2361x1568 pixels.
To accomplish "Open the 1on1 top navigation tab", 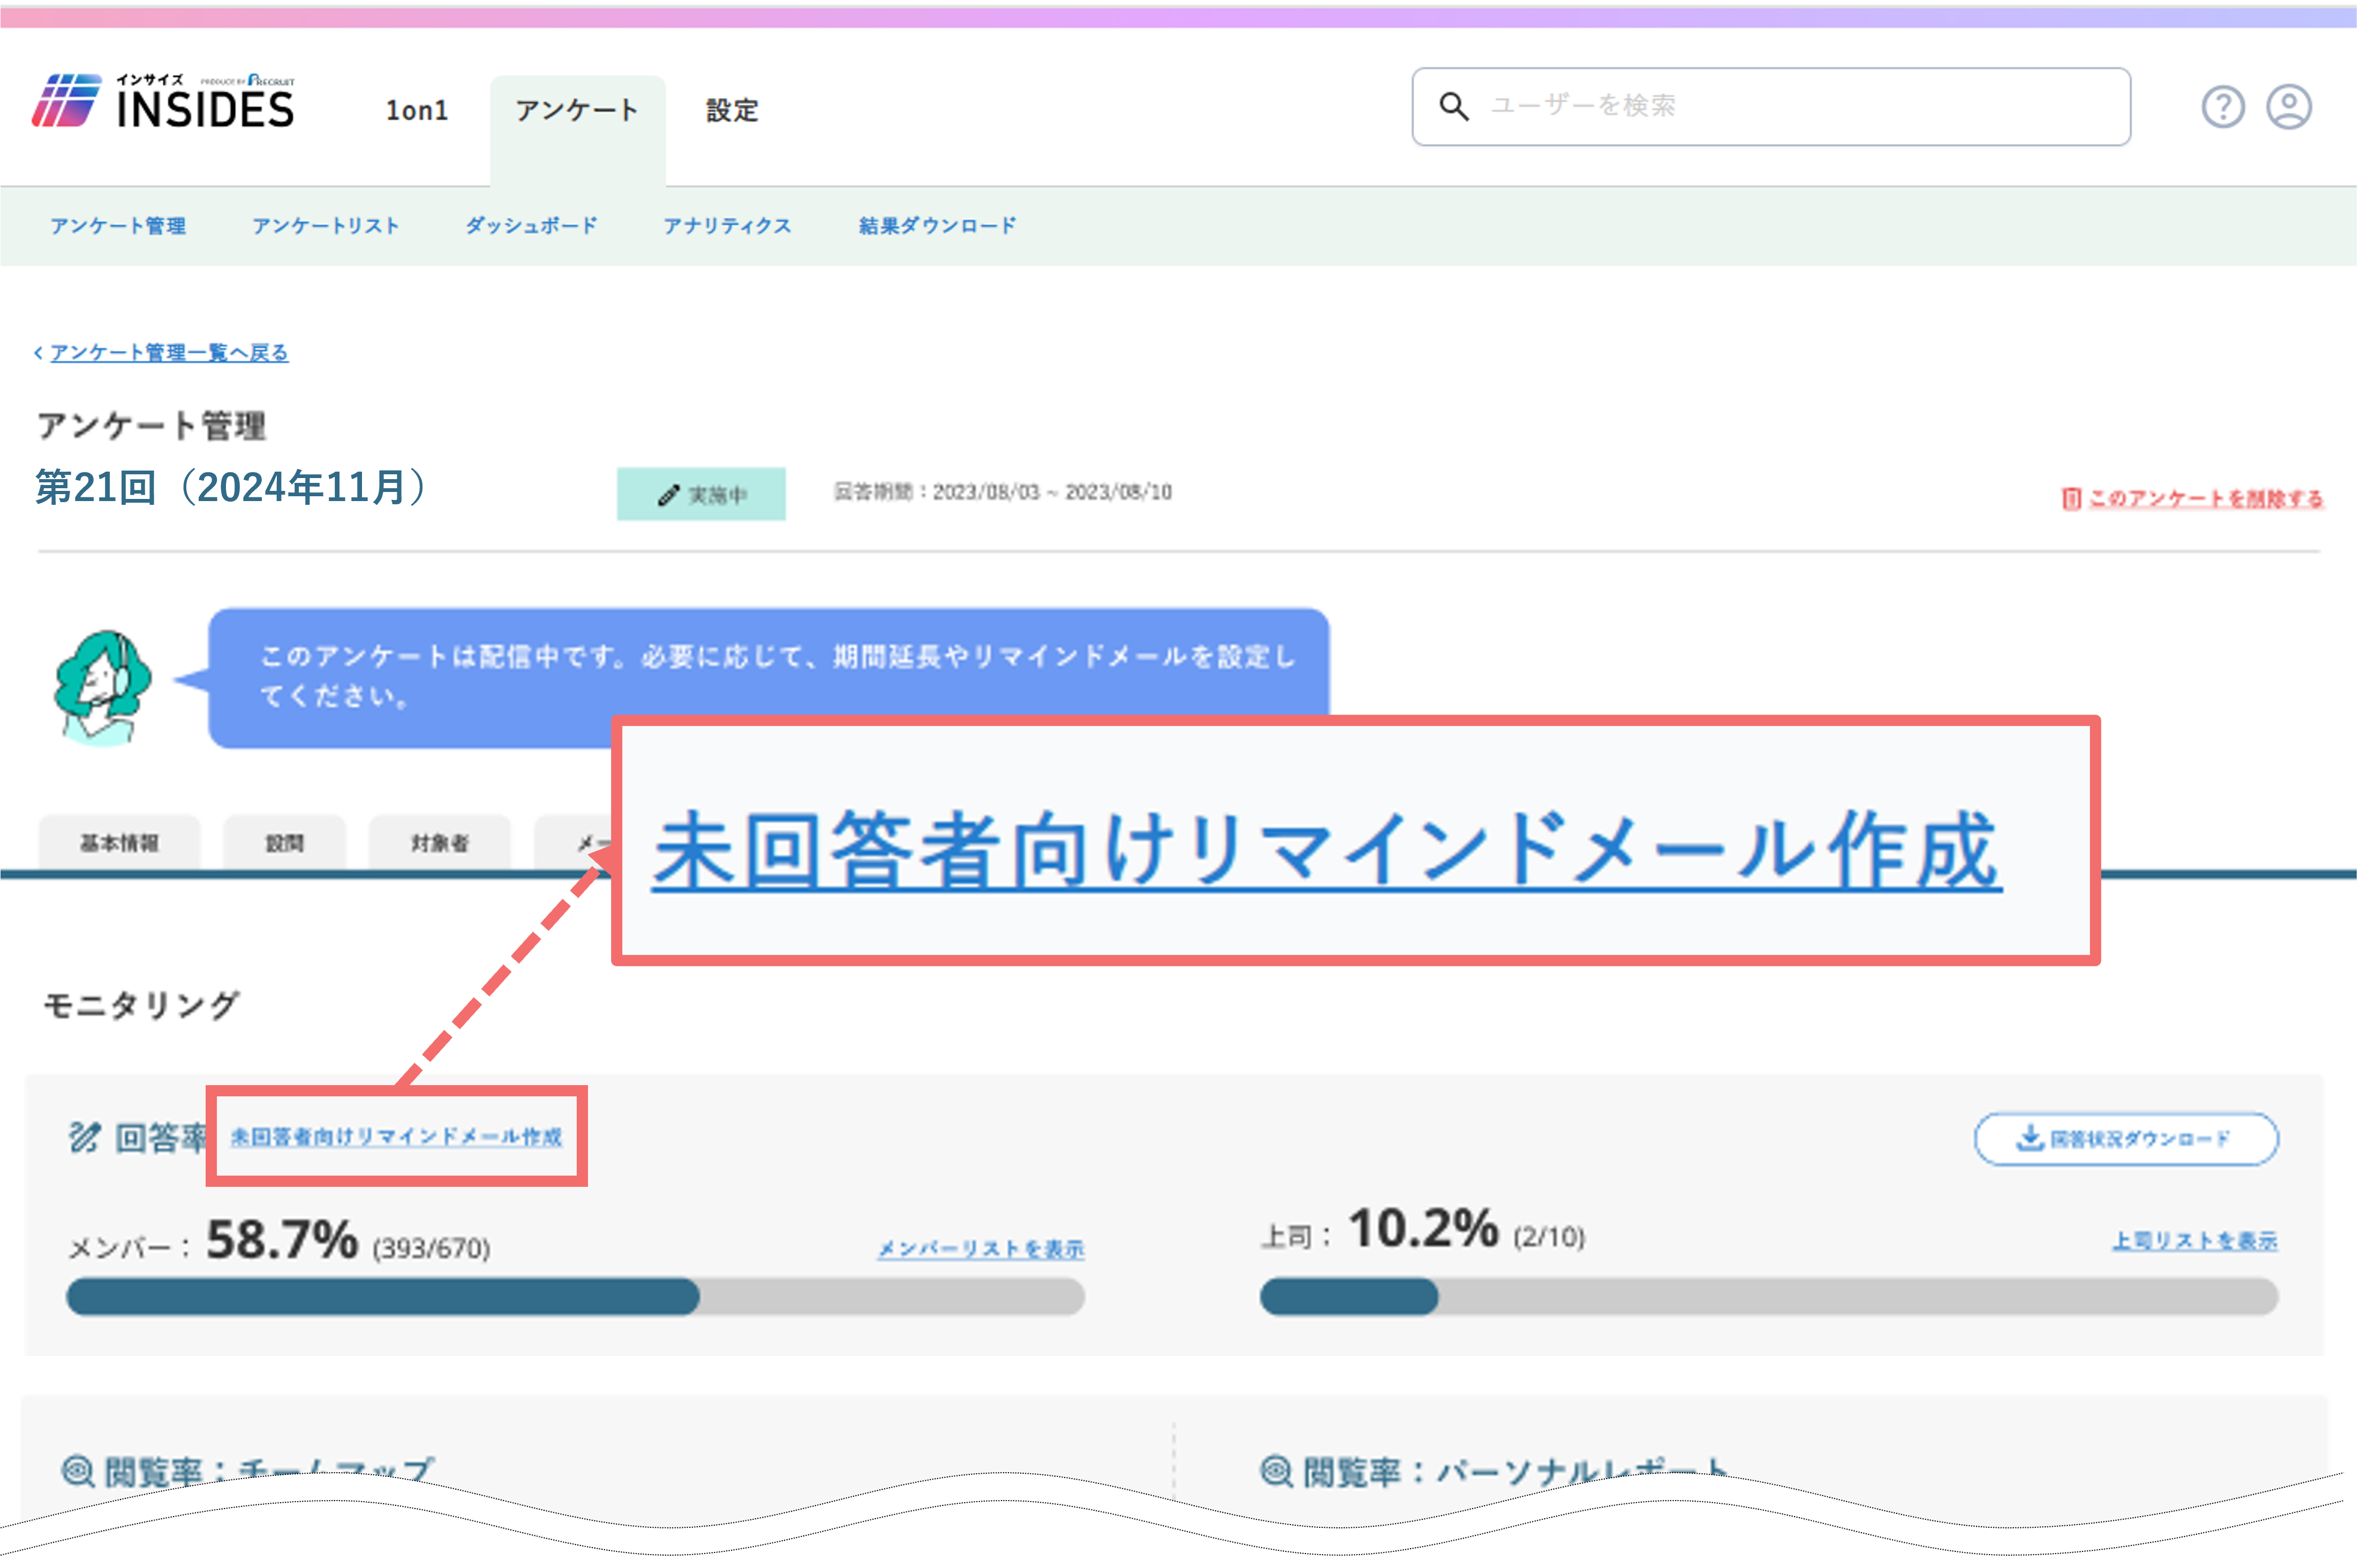I will (x=417, y=110).
